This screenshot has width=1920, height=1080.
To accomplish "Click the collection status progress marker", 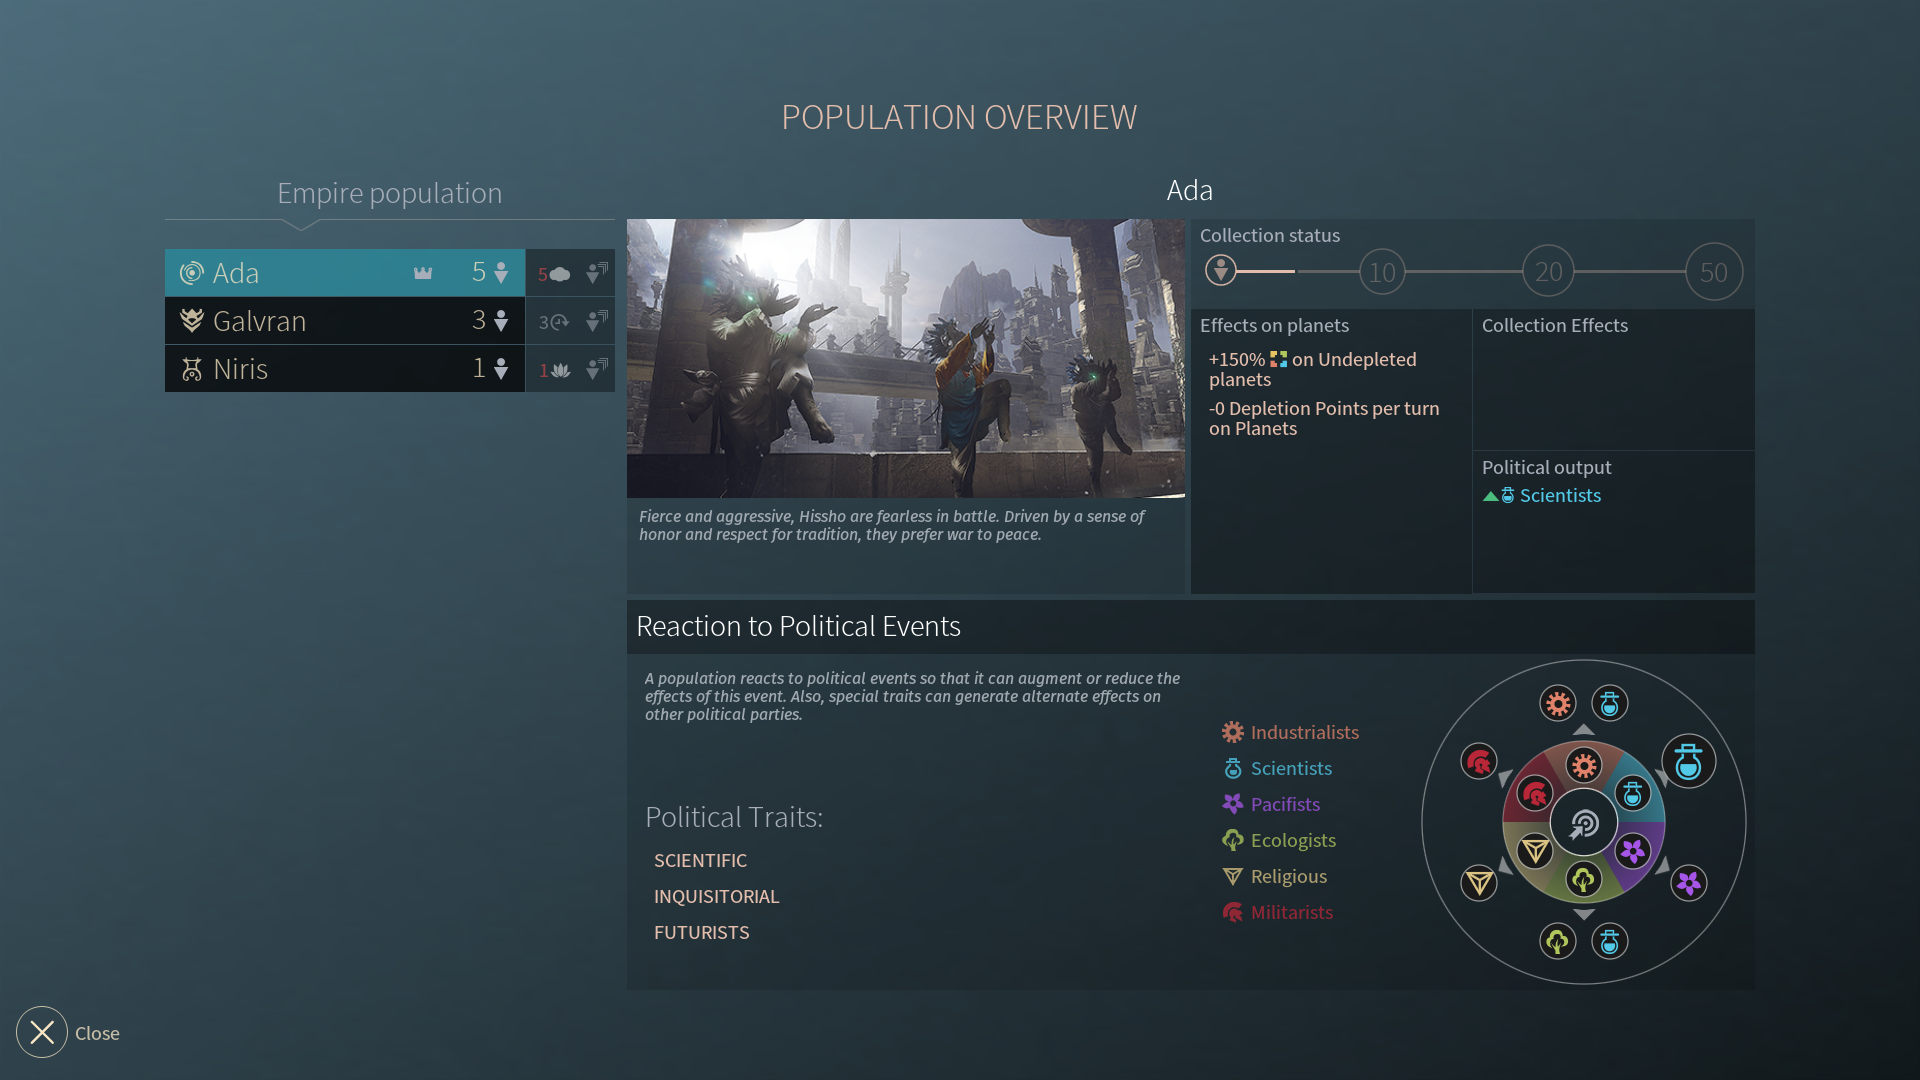I will coord(1221,270).
